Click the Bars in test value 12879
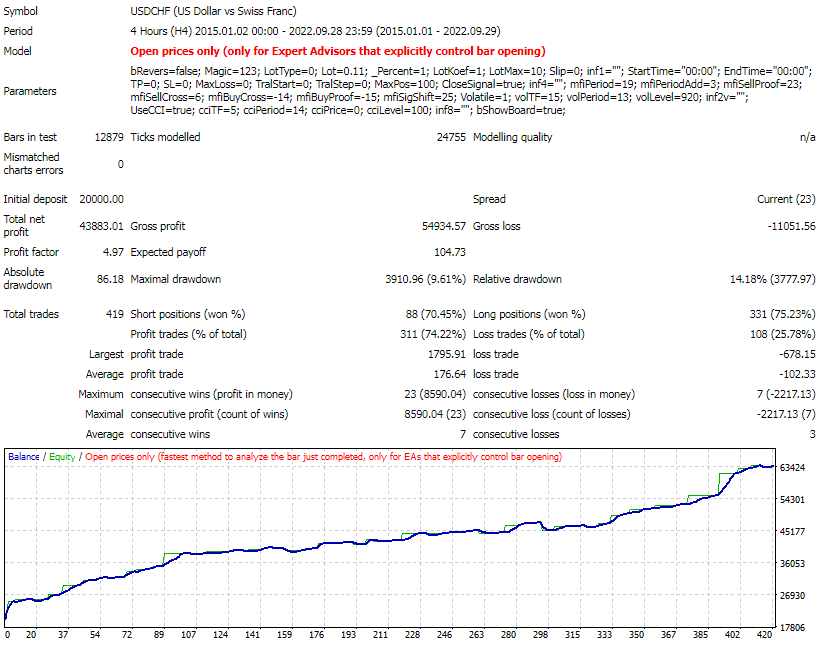Image resolution: width=824 pixels, height=645 pixels. [x=109, y=137]
